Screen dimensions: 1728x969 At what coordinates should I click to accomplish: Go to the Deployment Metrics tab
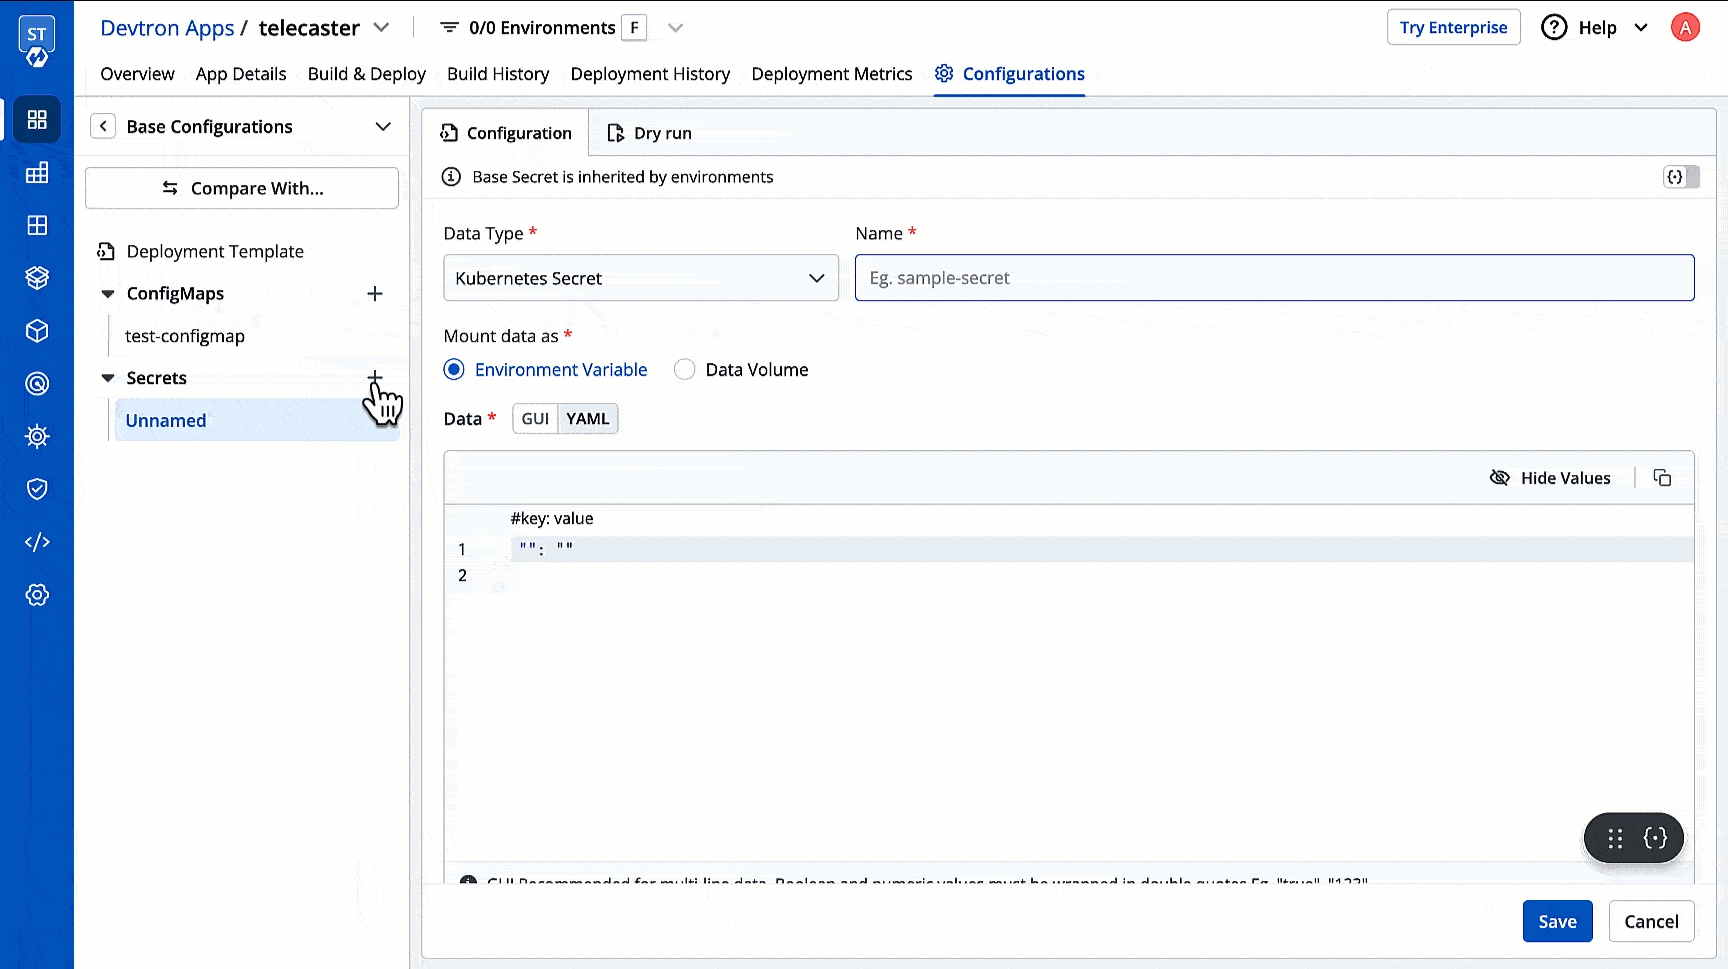[832, 74]
